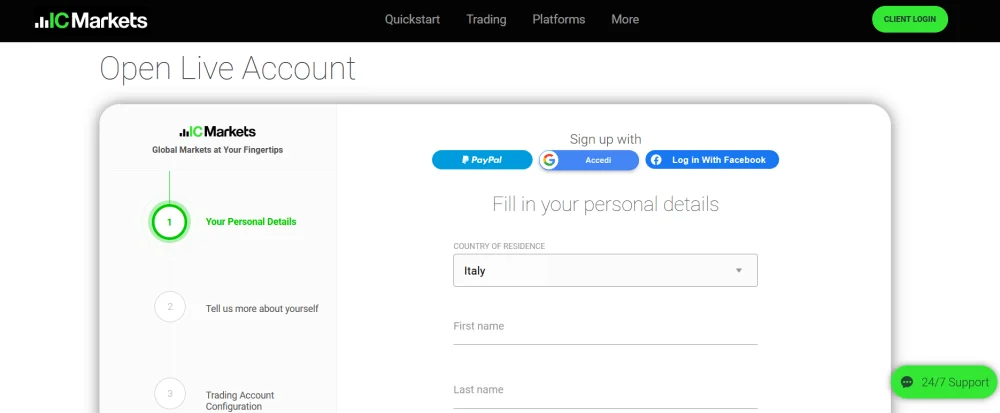Click Open Live Account heading
Screen dimensions: 1000x413
pyautogui.click(x=227, y=68)
